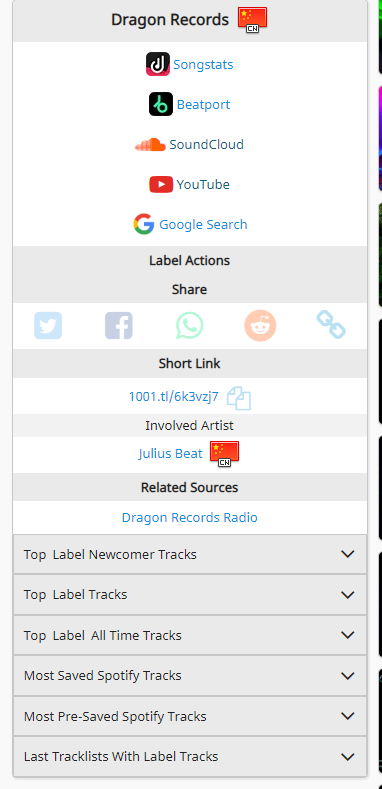Click the Google G icon
This screenshot has width=382, height=789.
144,224
